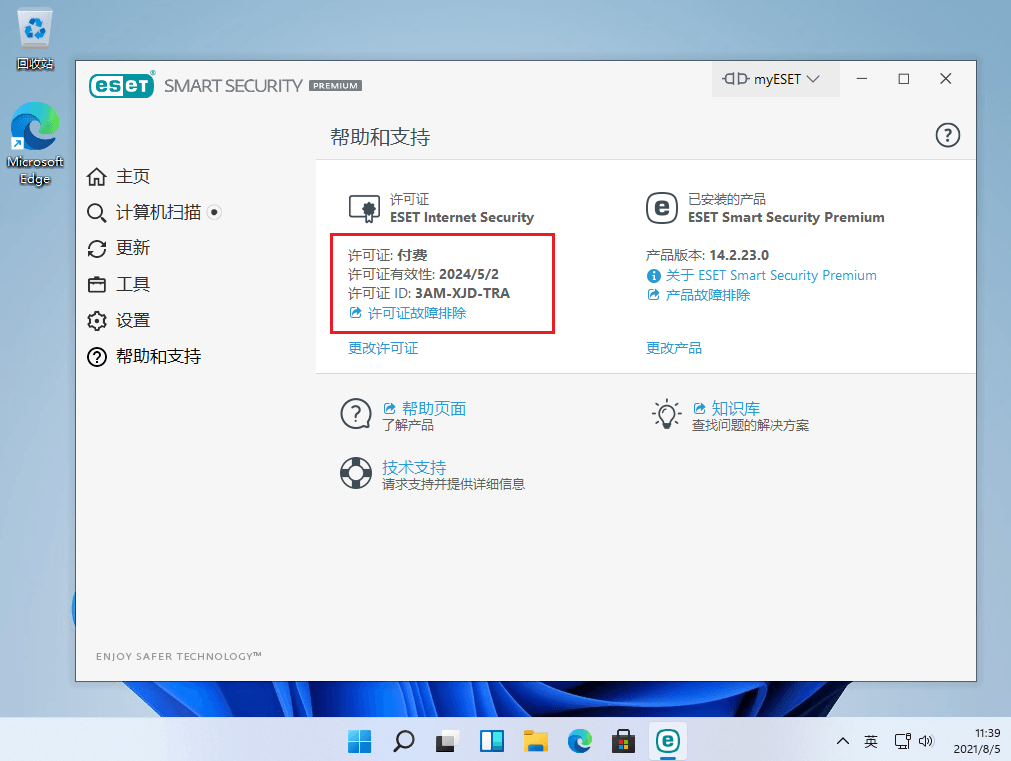Open the taskbar clock and date
Image resolution: width=1011 pixels, height=761 pixels.
[x=977, y=741]
